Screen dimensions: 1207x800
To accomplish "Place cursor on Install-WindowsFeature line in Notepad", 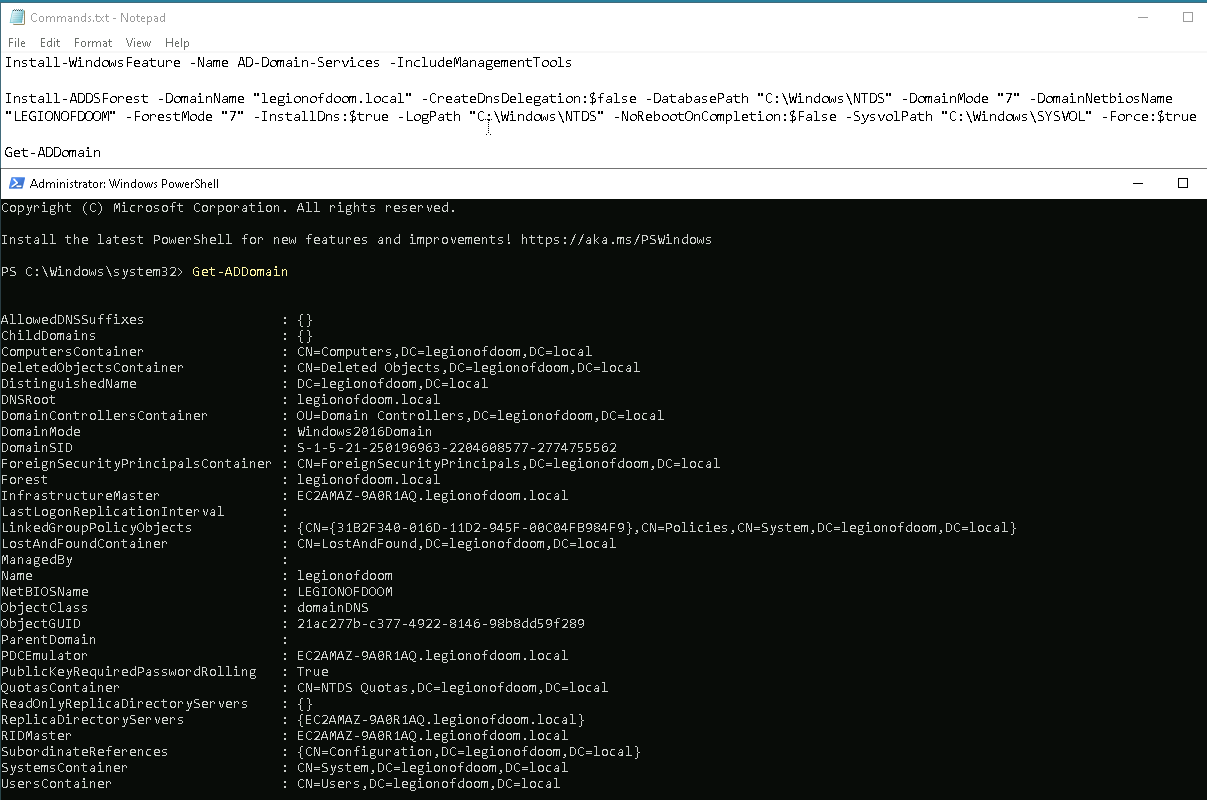I will coord(288,63).
